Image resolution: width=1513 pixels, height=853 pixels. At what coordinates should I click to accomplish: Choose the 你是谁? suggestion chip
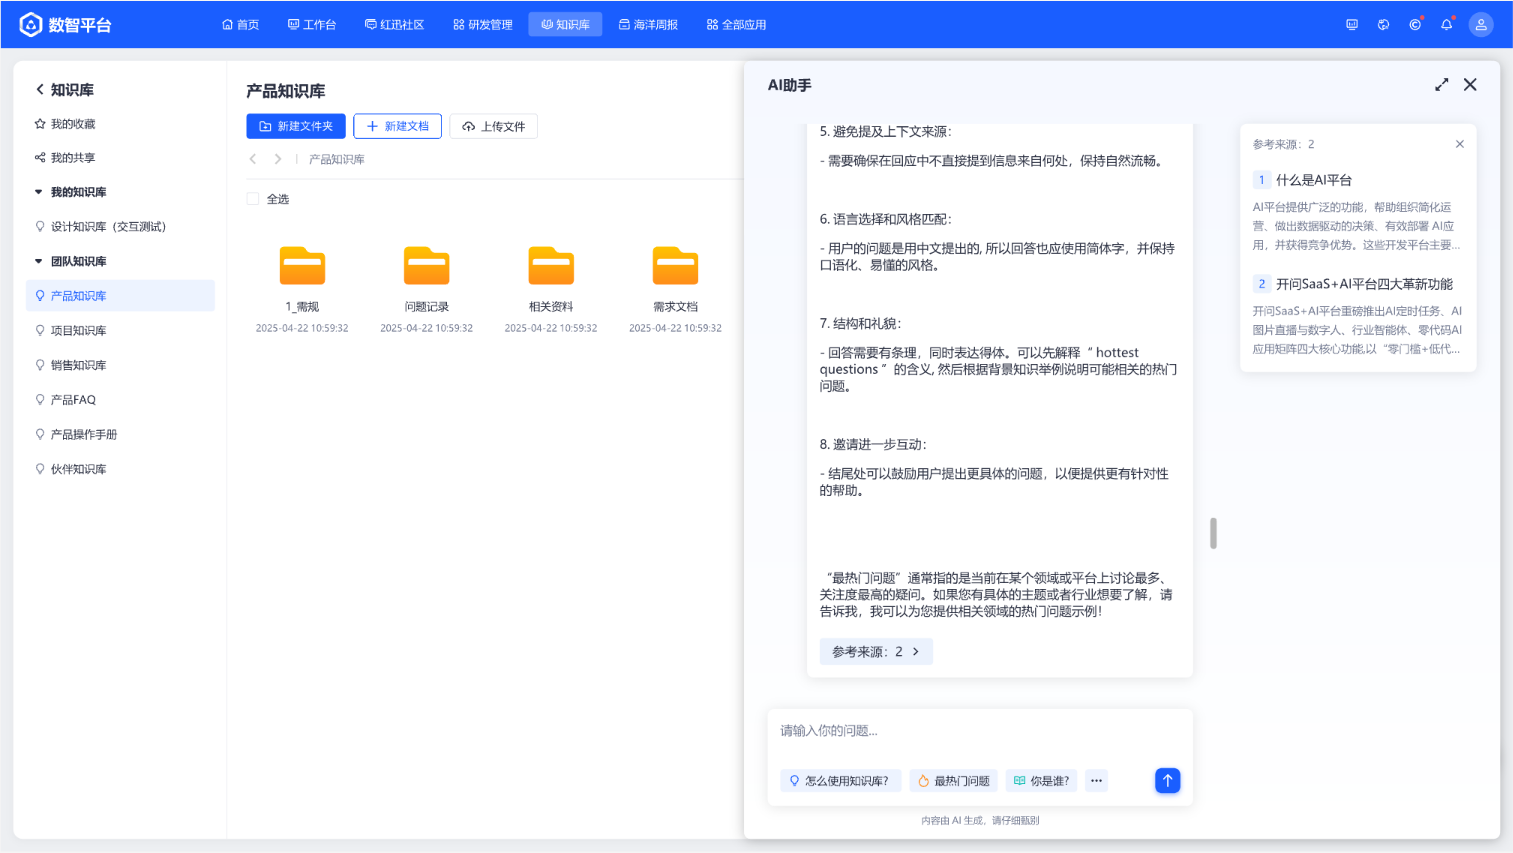tap(1041, 781)
